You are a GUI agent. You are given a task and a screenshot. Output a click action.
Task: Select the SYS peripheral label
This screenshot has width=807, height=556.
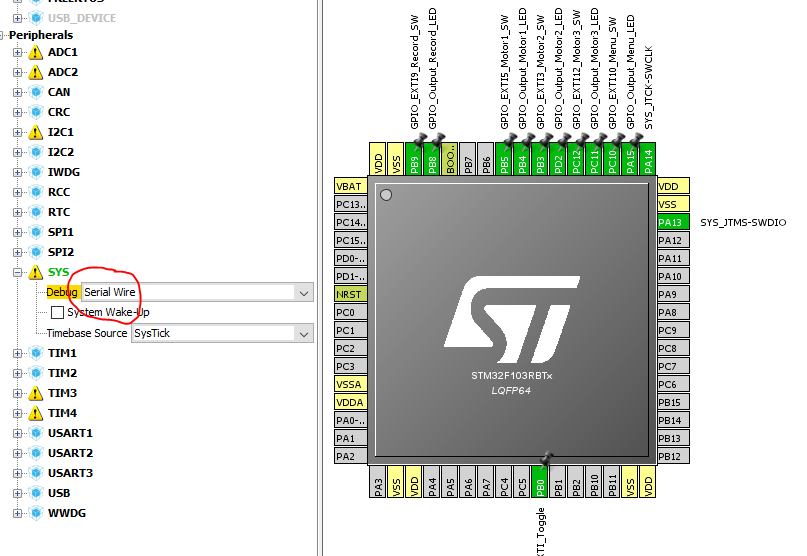click(58, 272)
